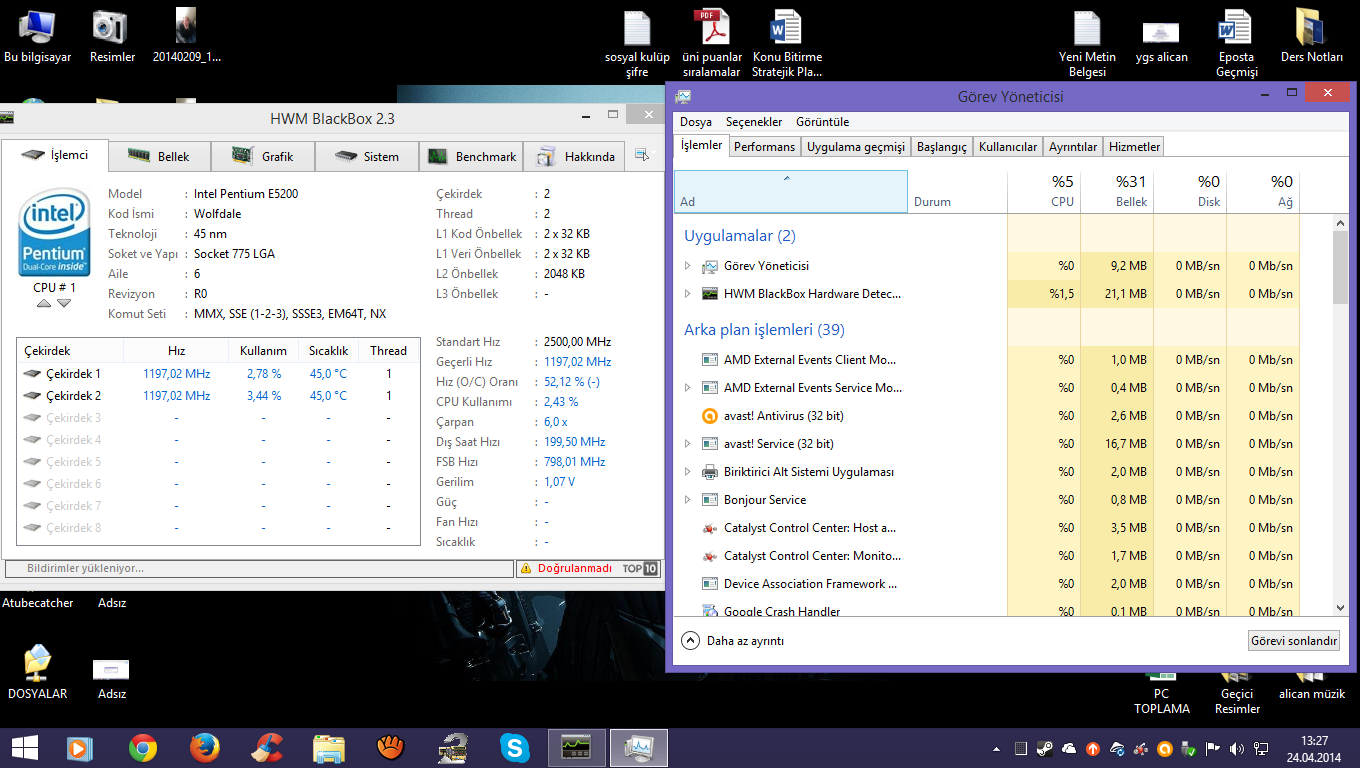
Task: Click the Geçerli Hız value 1197,02 MHz
Action: coord(577,362)
